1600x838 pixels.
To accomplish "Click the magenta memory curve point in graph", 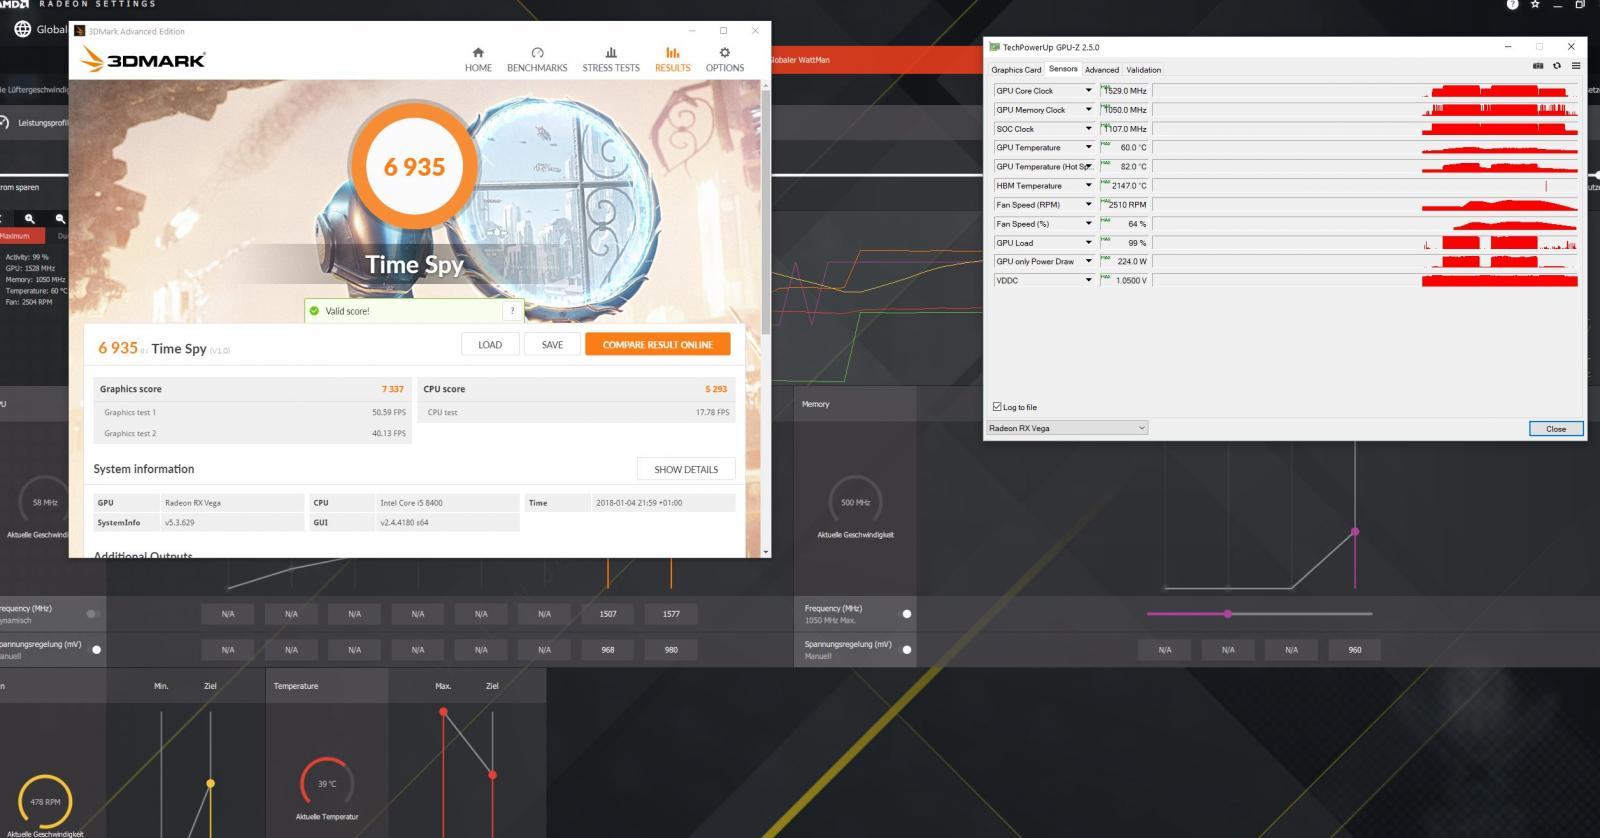I will pyautogui.click(x=1355, y=532).
